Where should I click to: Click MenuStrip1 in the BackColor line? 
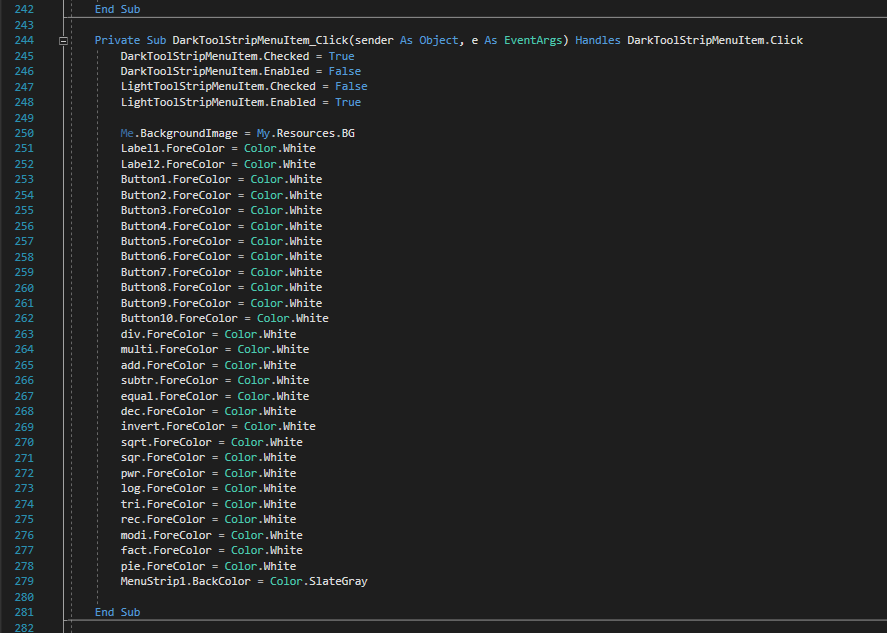[153, 581]
